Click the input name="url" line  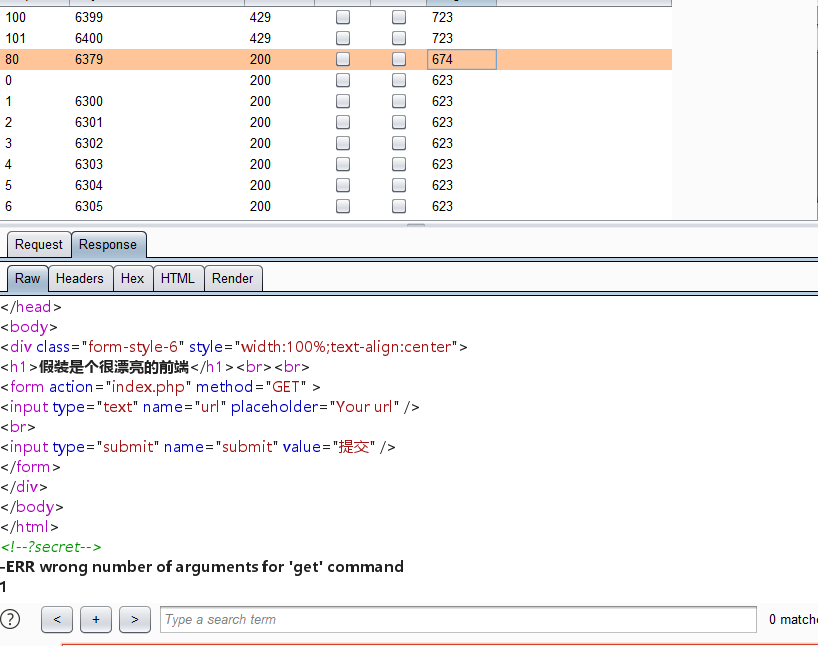click(x=210, y=407)
